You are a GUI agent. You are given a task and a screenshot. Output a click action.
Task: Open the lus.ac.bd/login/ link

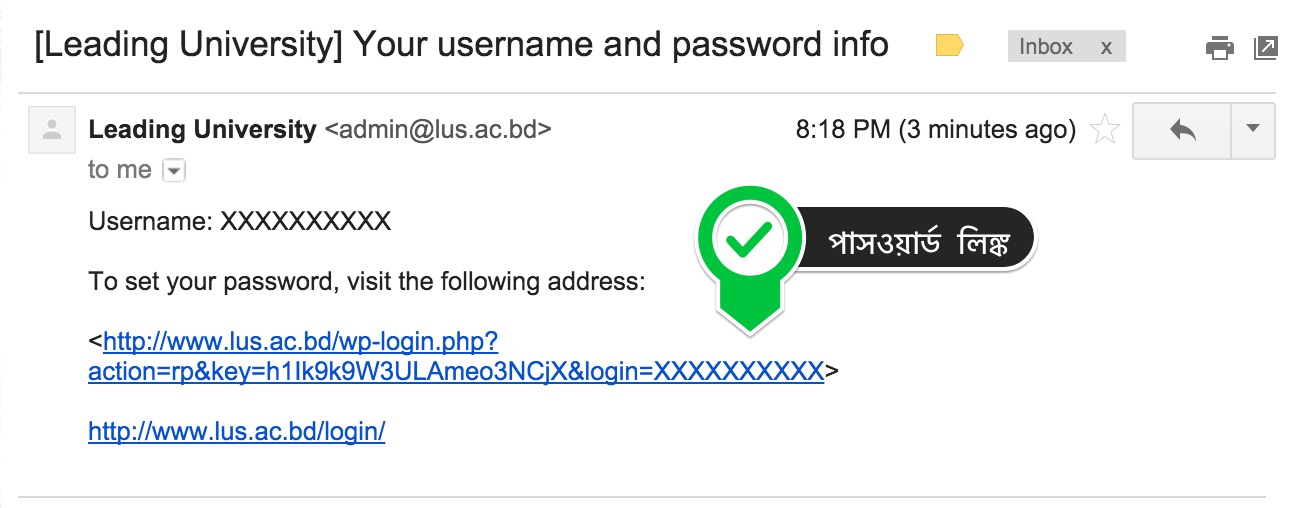237,431
